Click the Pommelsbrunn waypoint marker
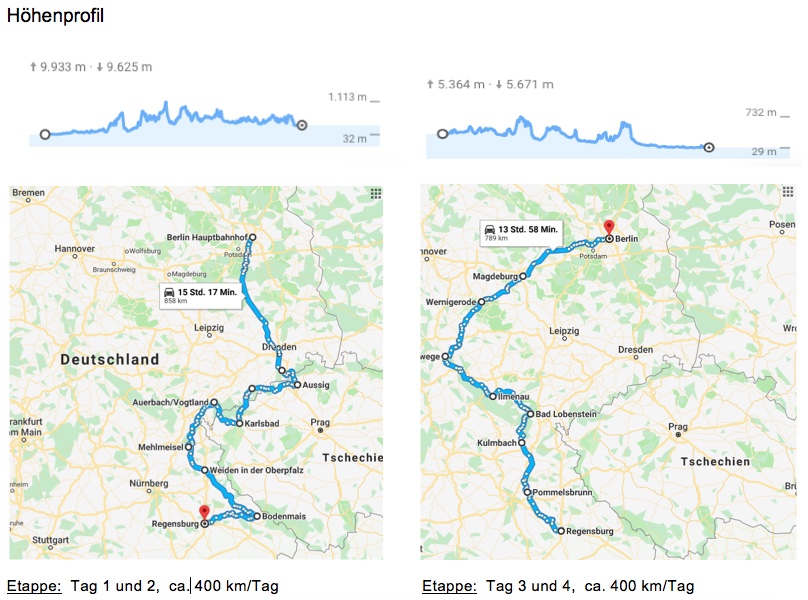808x600 pixels. (527, 493)
